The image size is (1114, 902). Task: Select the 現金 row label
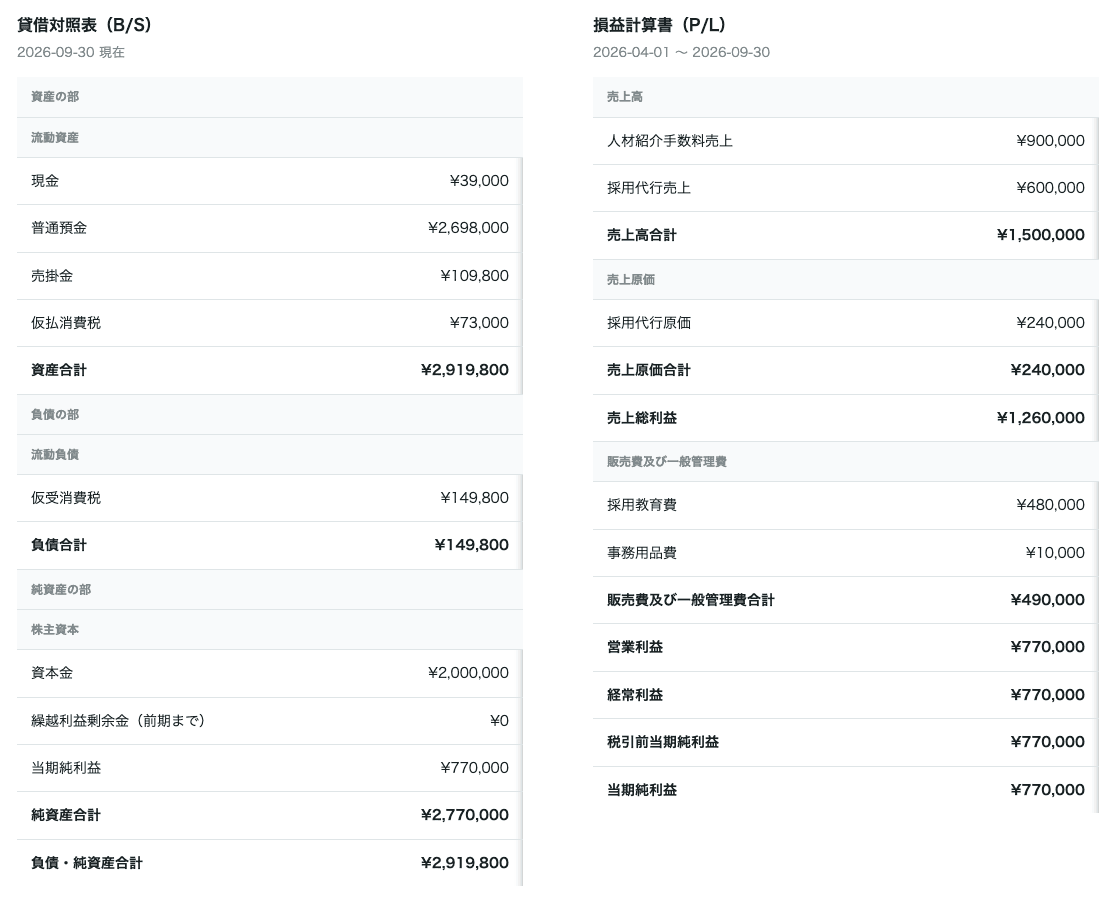point(45,181)
